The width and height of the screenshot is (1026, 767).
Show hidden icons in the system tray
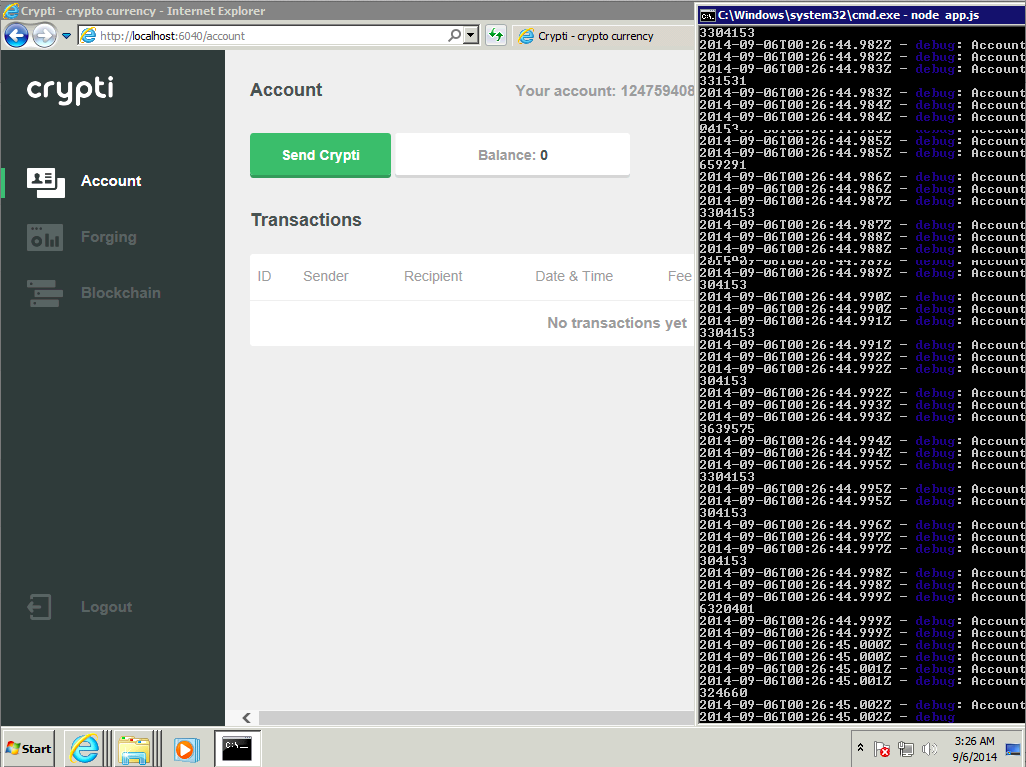point(860,748)
